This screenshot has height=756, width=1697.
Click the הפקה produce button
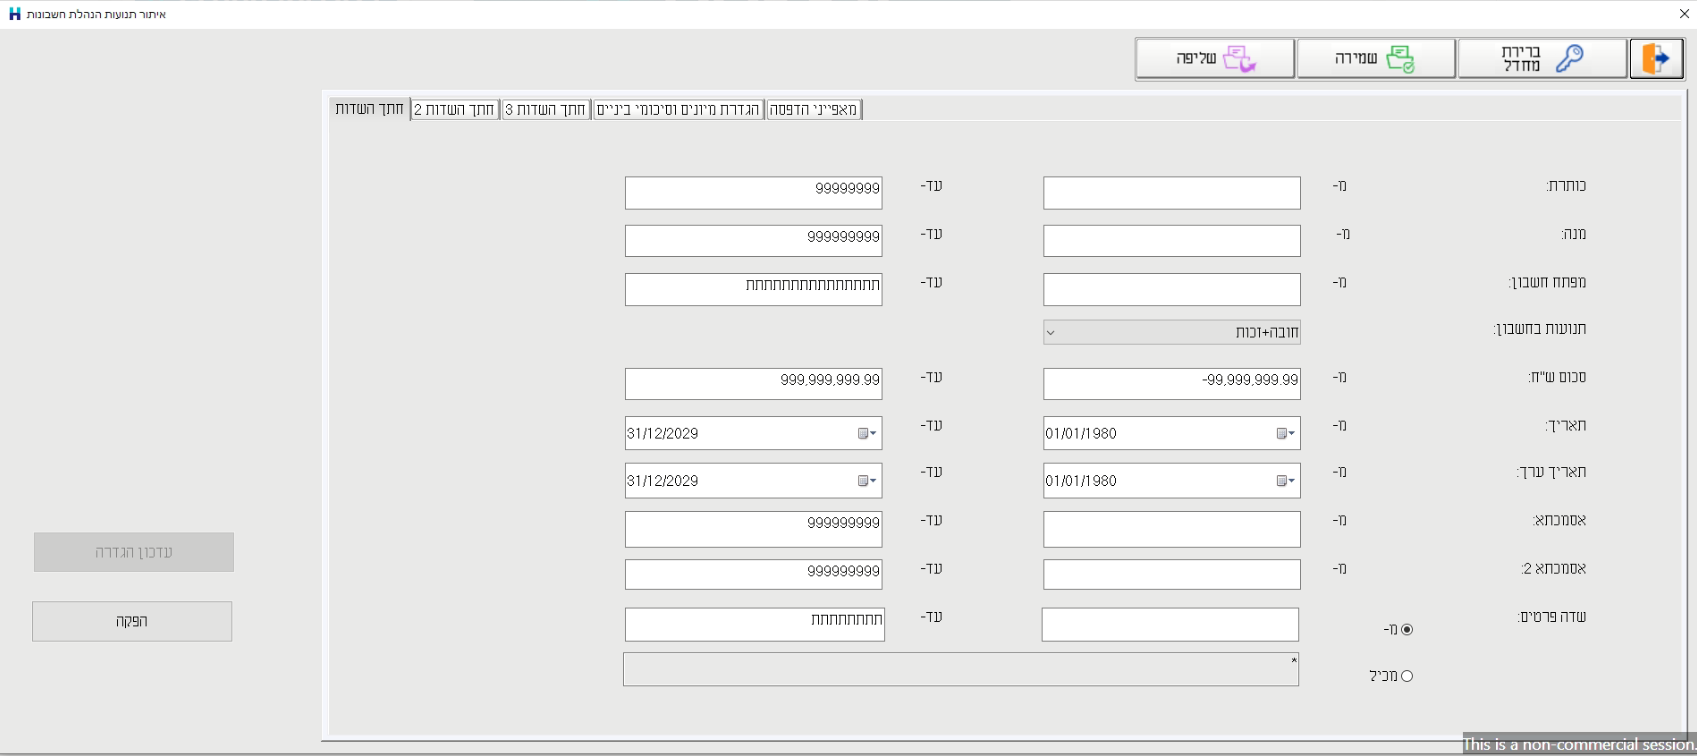click(x=132, y=621)
